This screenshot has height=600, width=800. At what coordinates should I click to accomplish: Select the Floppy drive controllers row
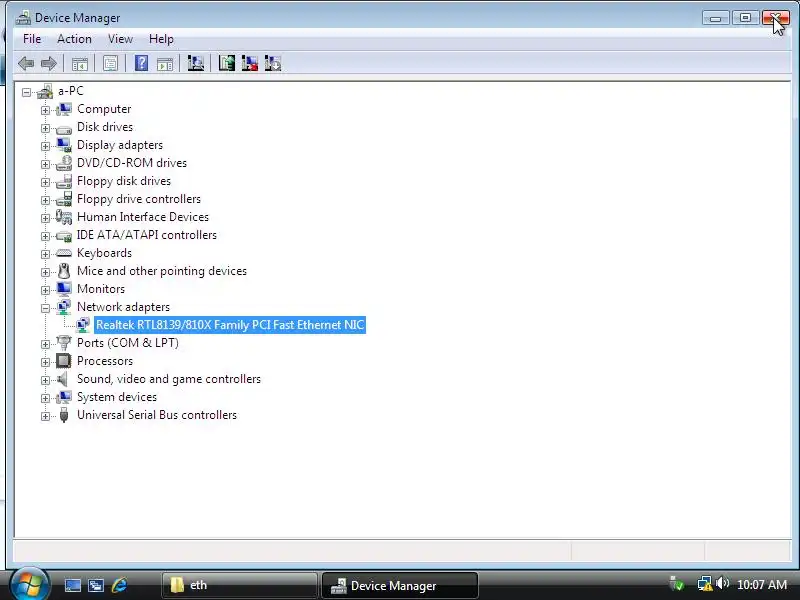click(139, 199)
